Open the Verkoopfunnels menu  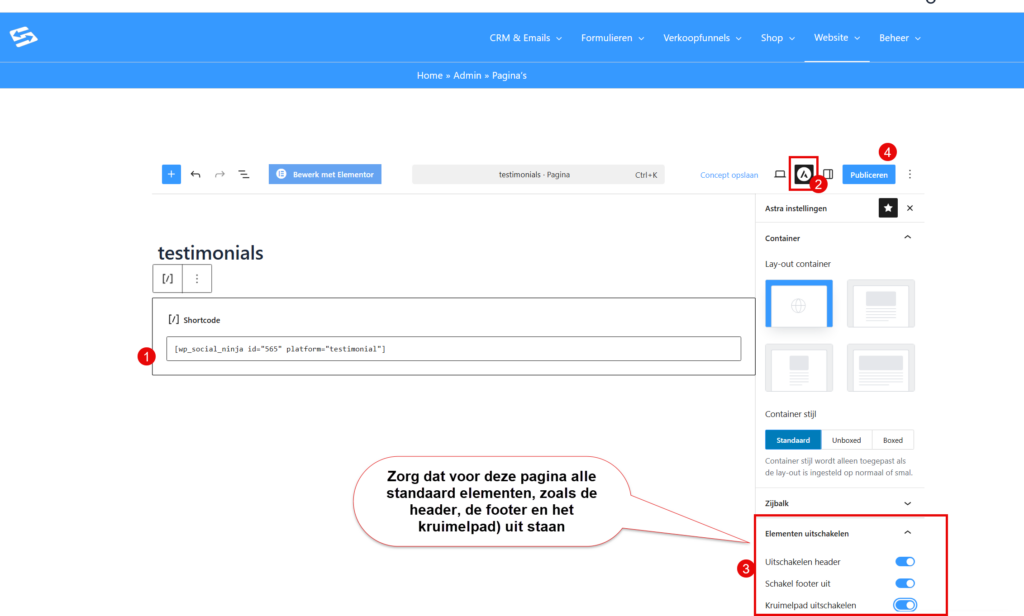coord(702,38)
